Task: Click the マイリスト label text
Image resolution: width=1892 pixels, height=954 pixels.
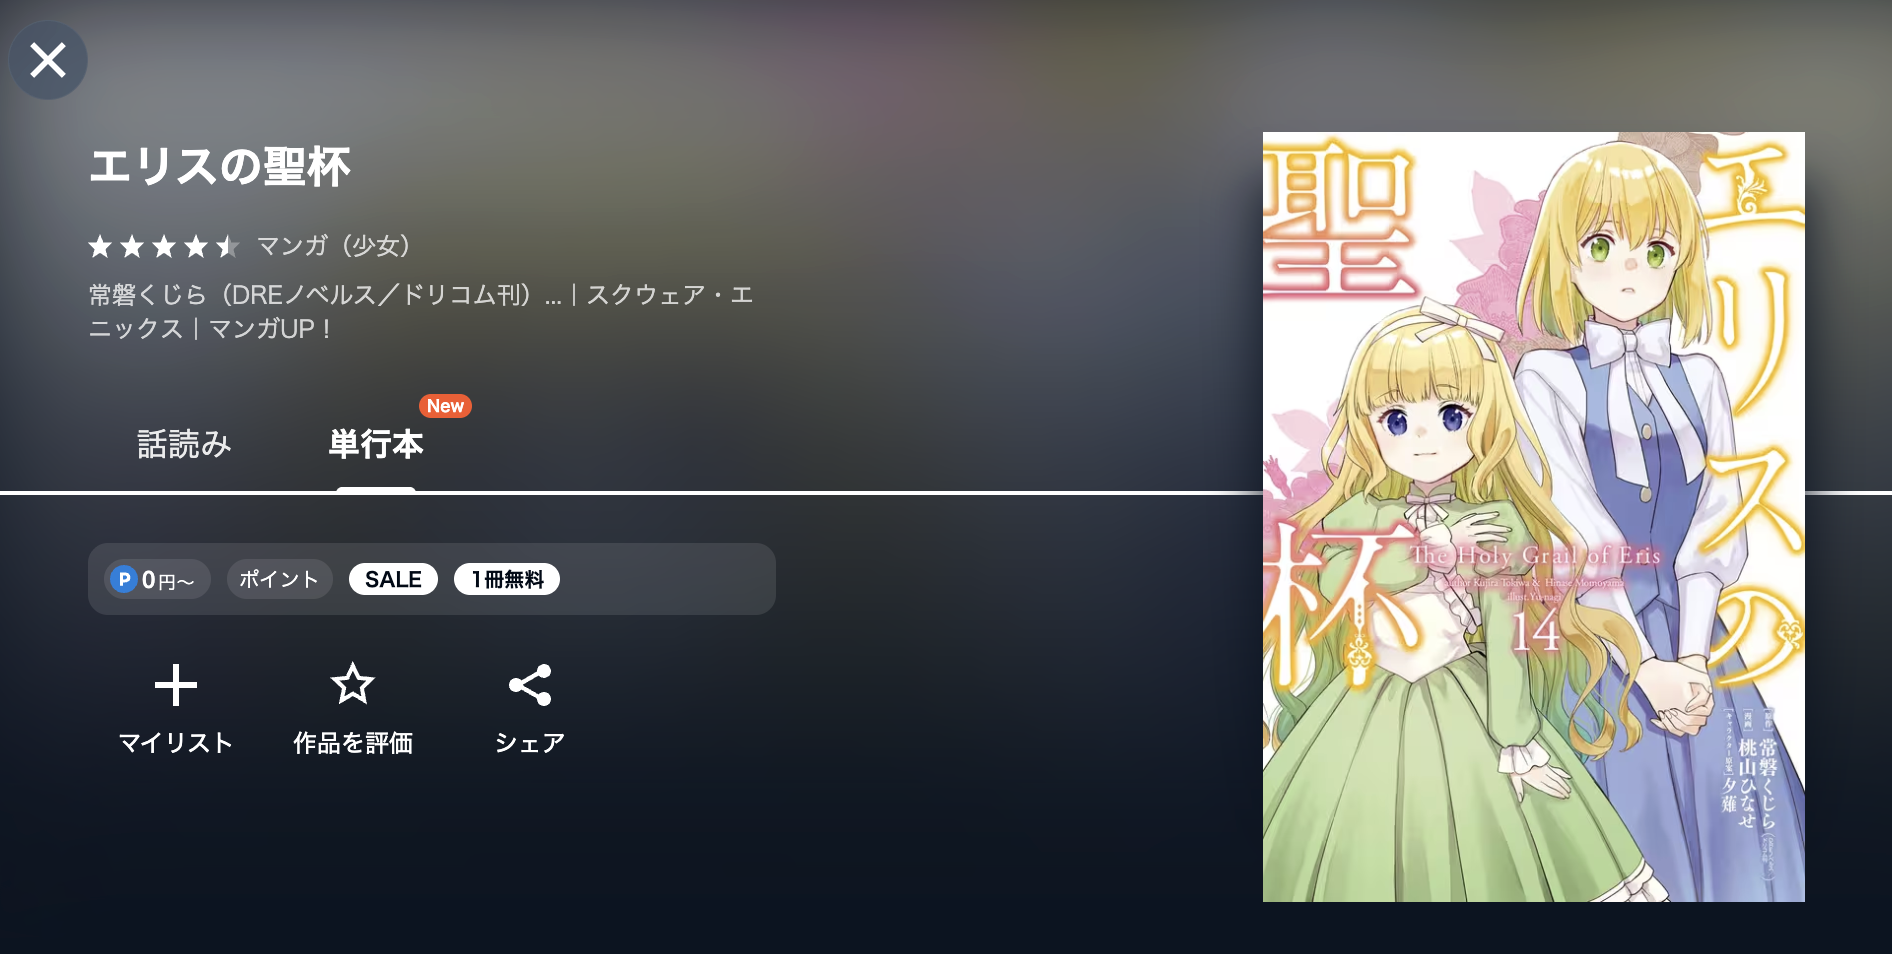Action: point(176,743)
